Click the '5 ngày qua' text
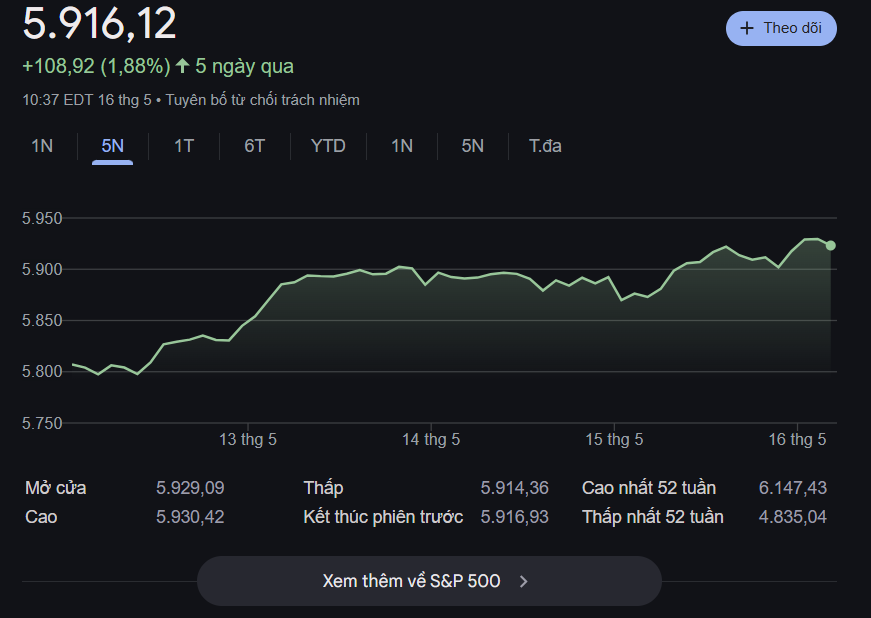Screen dimensions: 871x618 pyautogui.click(x=244, y=67)
